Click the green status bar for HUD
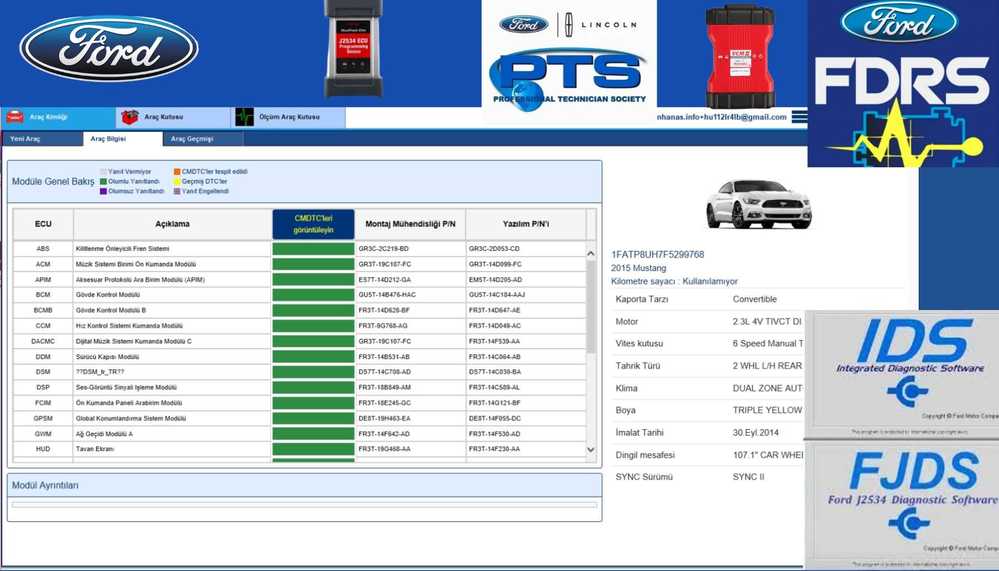The image size is (999, 571). pos(313,449)
